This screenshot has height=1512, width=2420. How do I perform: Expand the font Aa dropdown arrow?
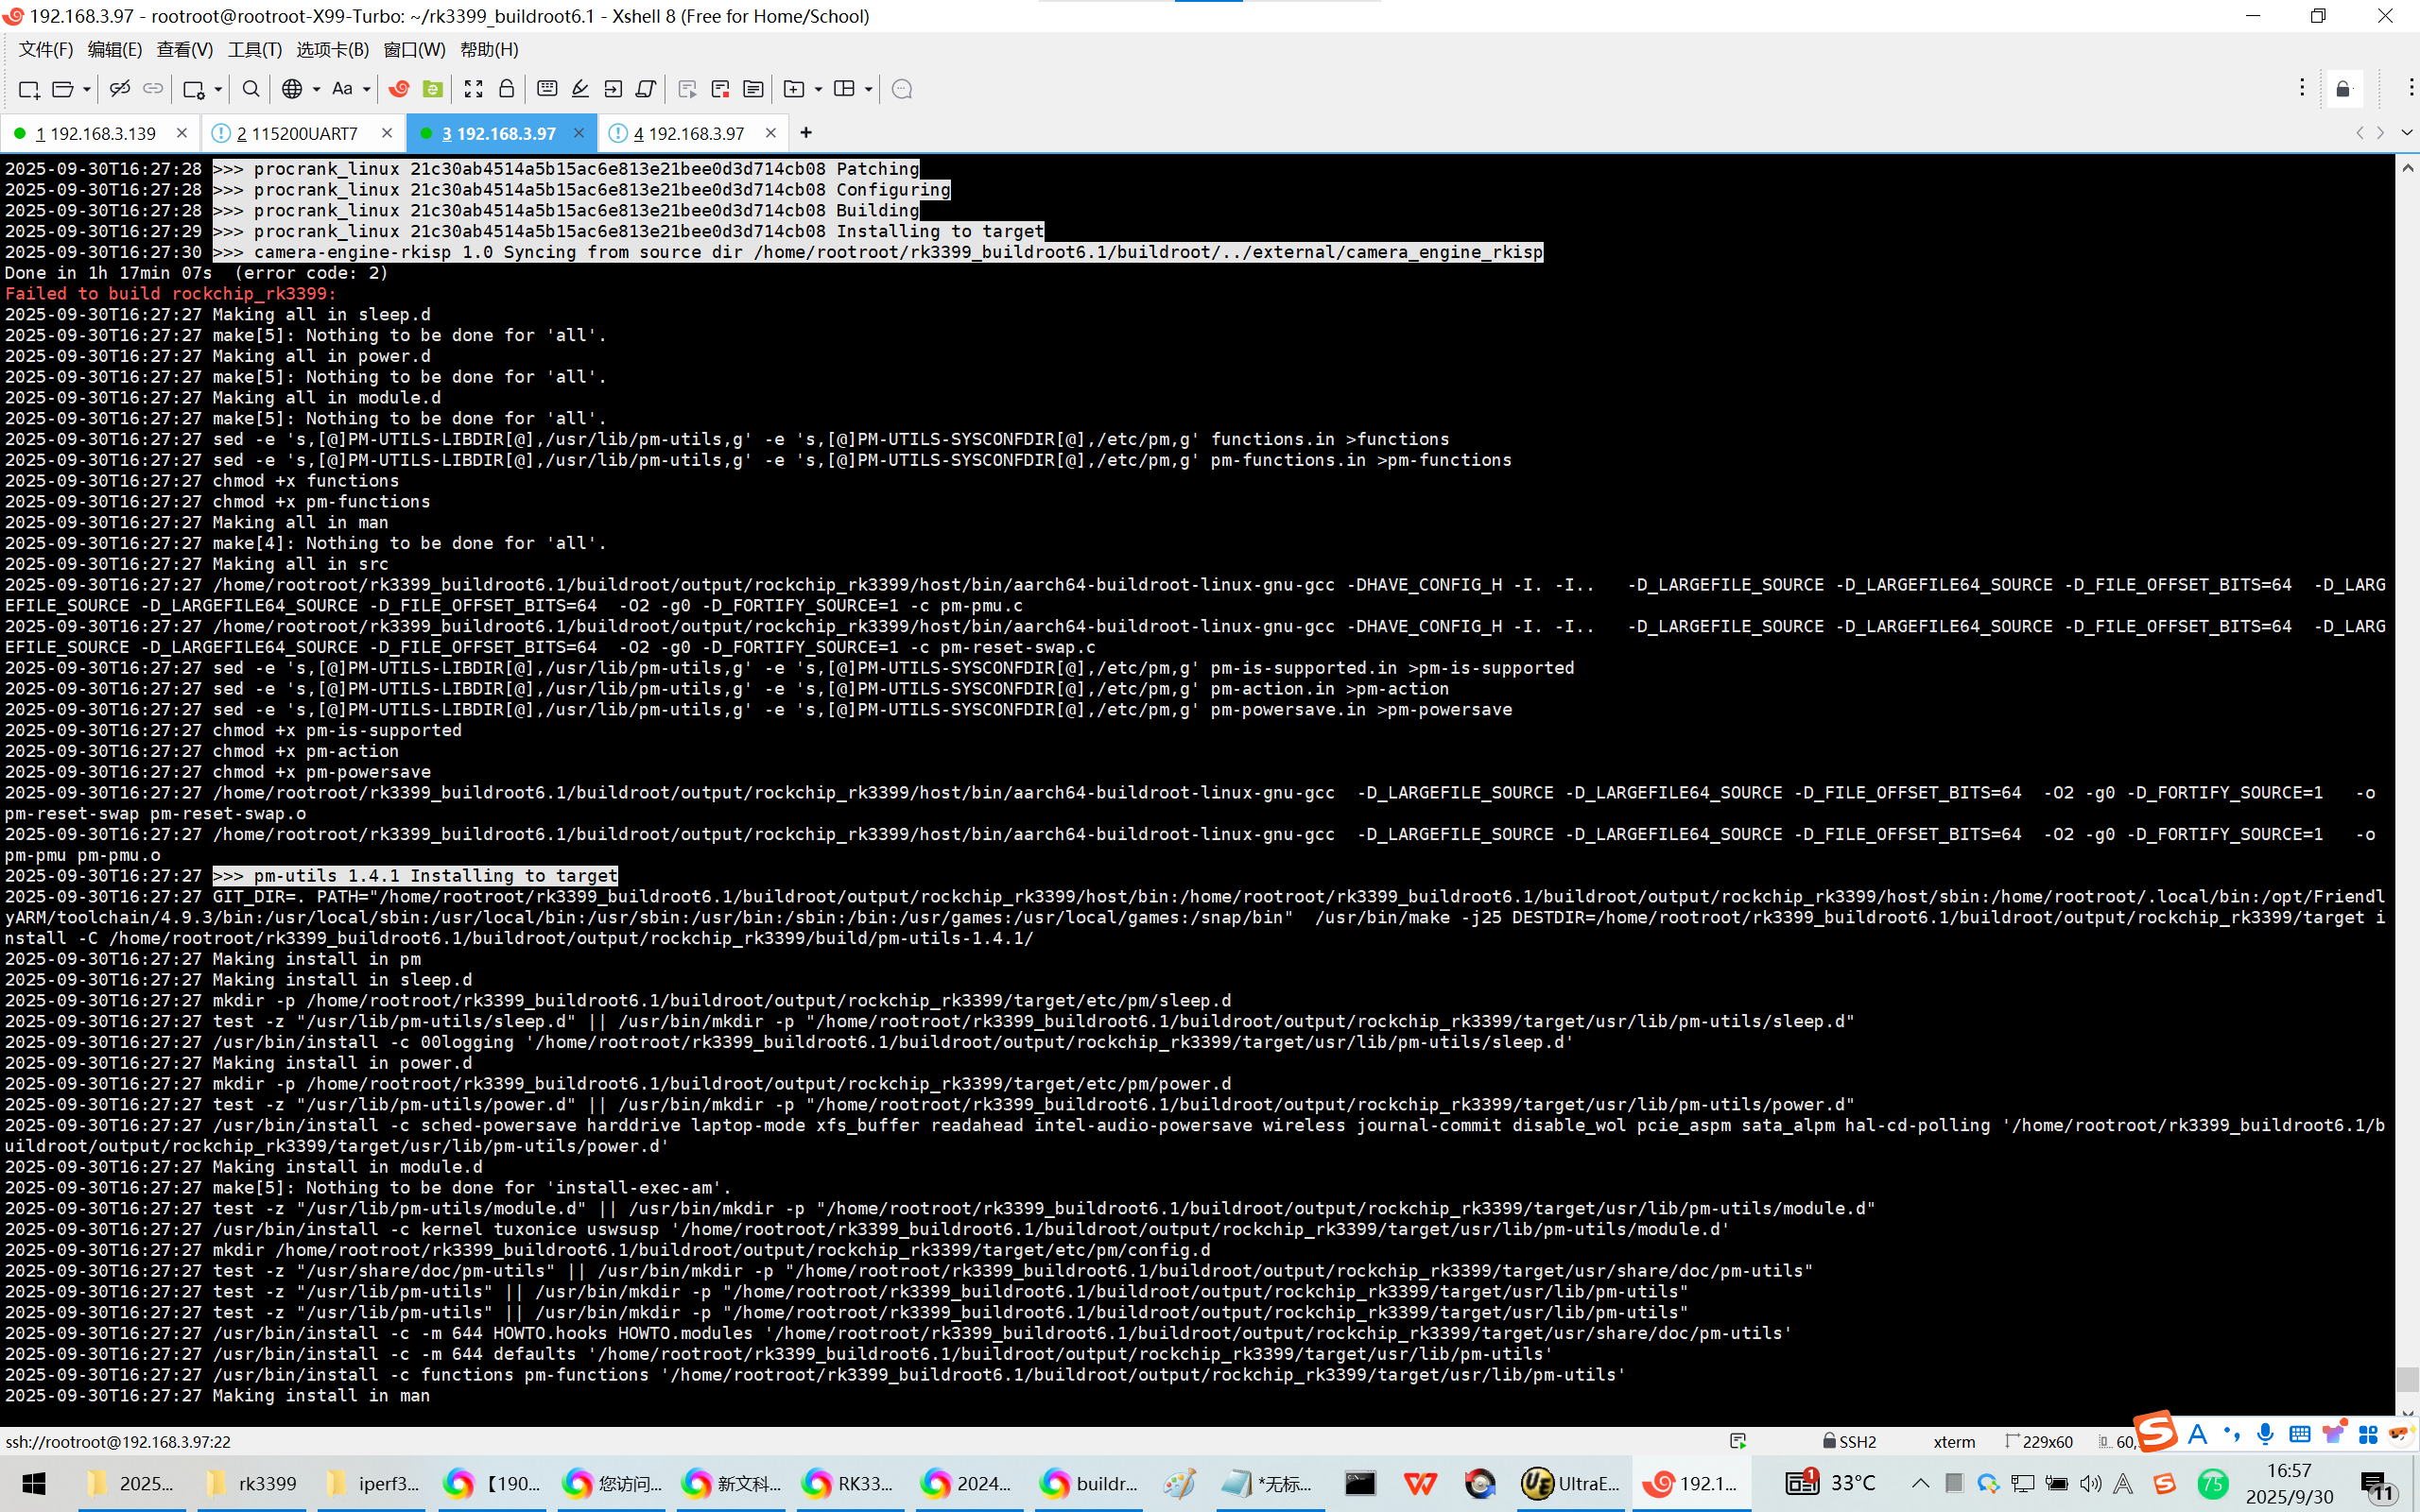click(366, 89)
